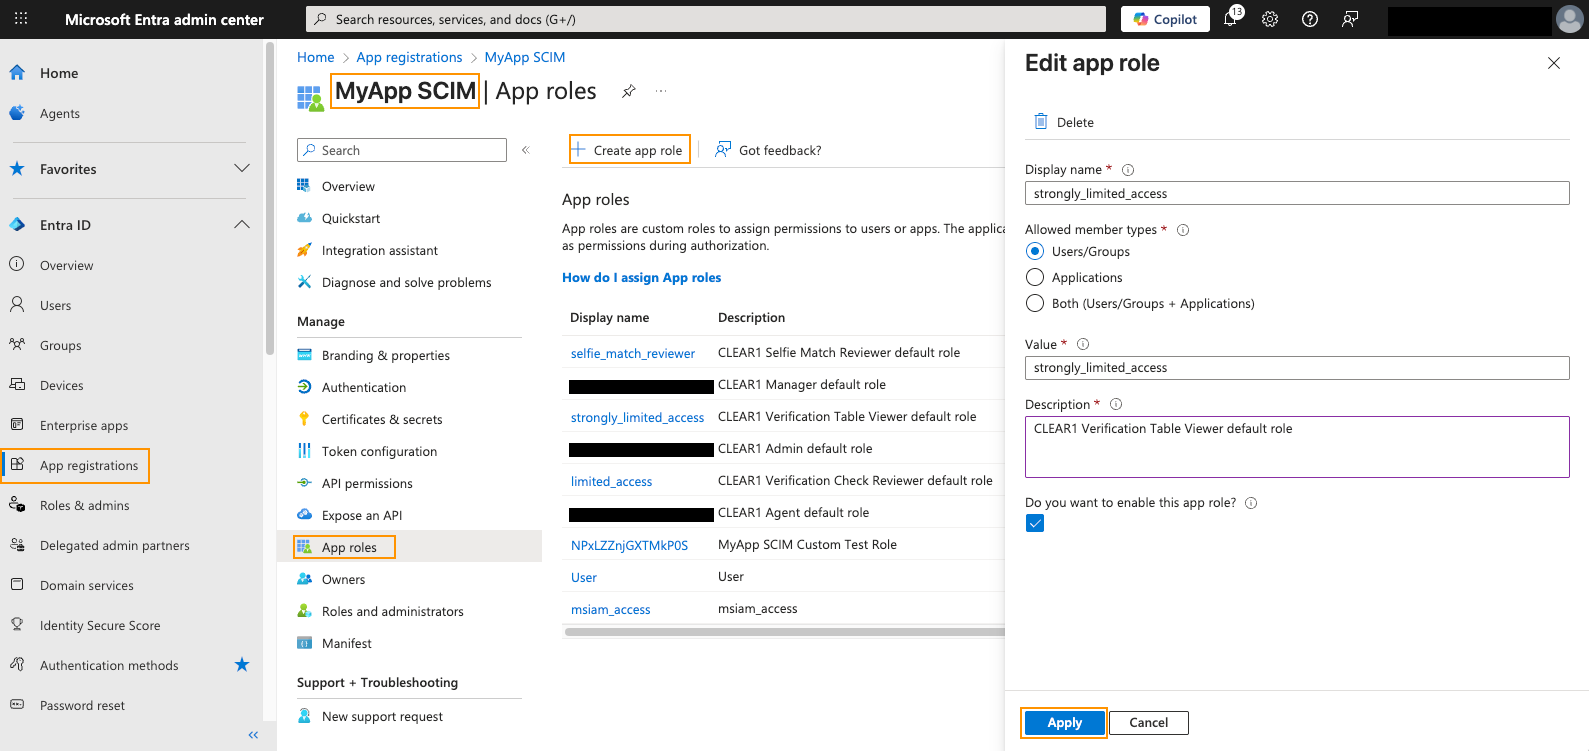
Task: Click the Enterprise apps icon in sidebar
Action: (x=17, y=425)
